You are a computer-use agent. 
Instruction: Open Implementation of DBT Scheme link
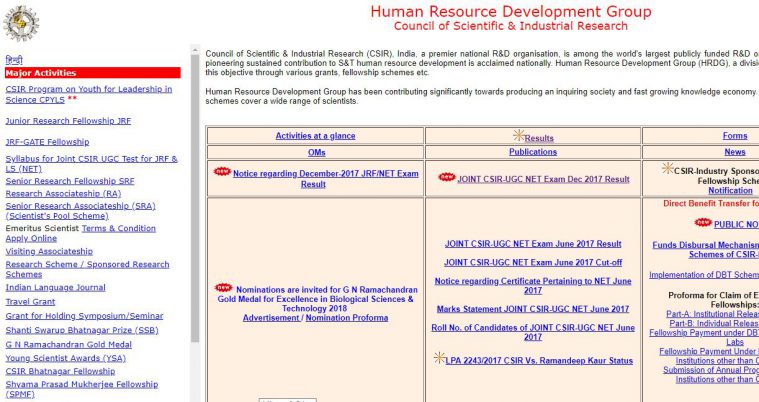coord(704,275)
